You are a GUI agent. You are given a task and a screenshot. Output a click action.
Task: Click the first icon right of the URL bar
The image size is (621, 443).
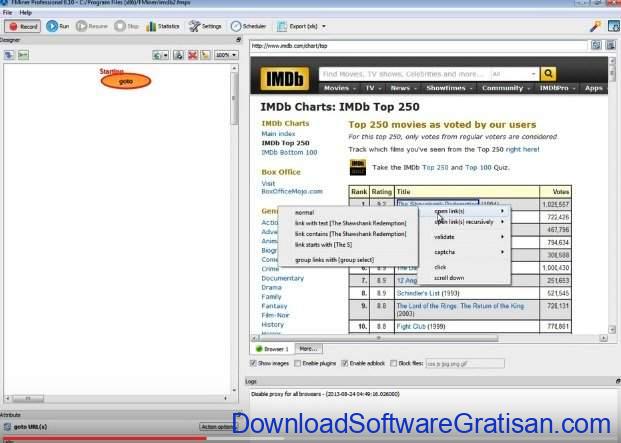[x=596, y=45]
